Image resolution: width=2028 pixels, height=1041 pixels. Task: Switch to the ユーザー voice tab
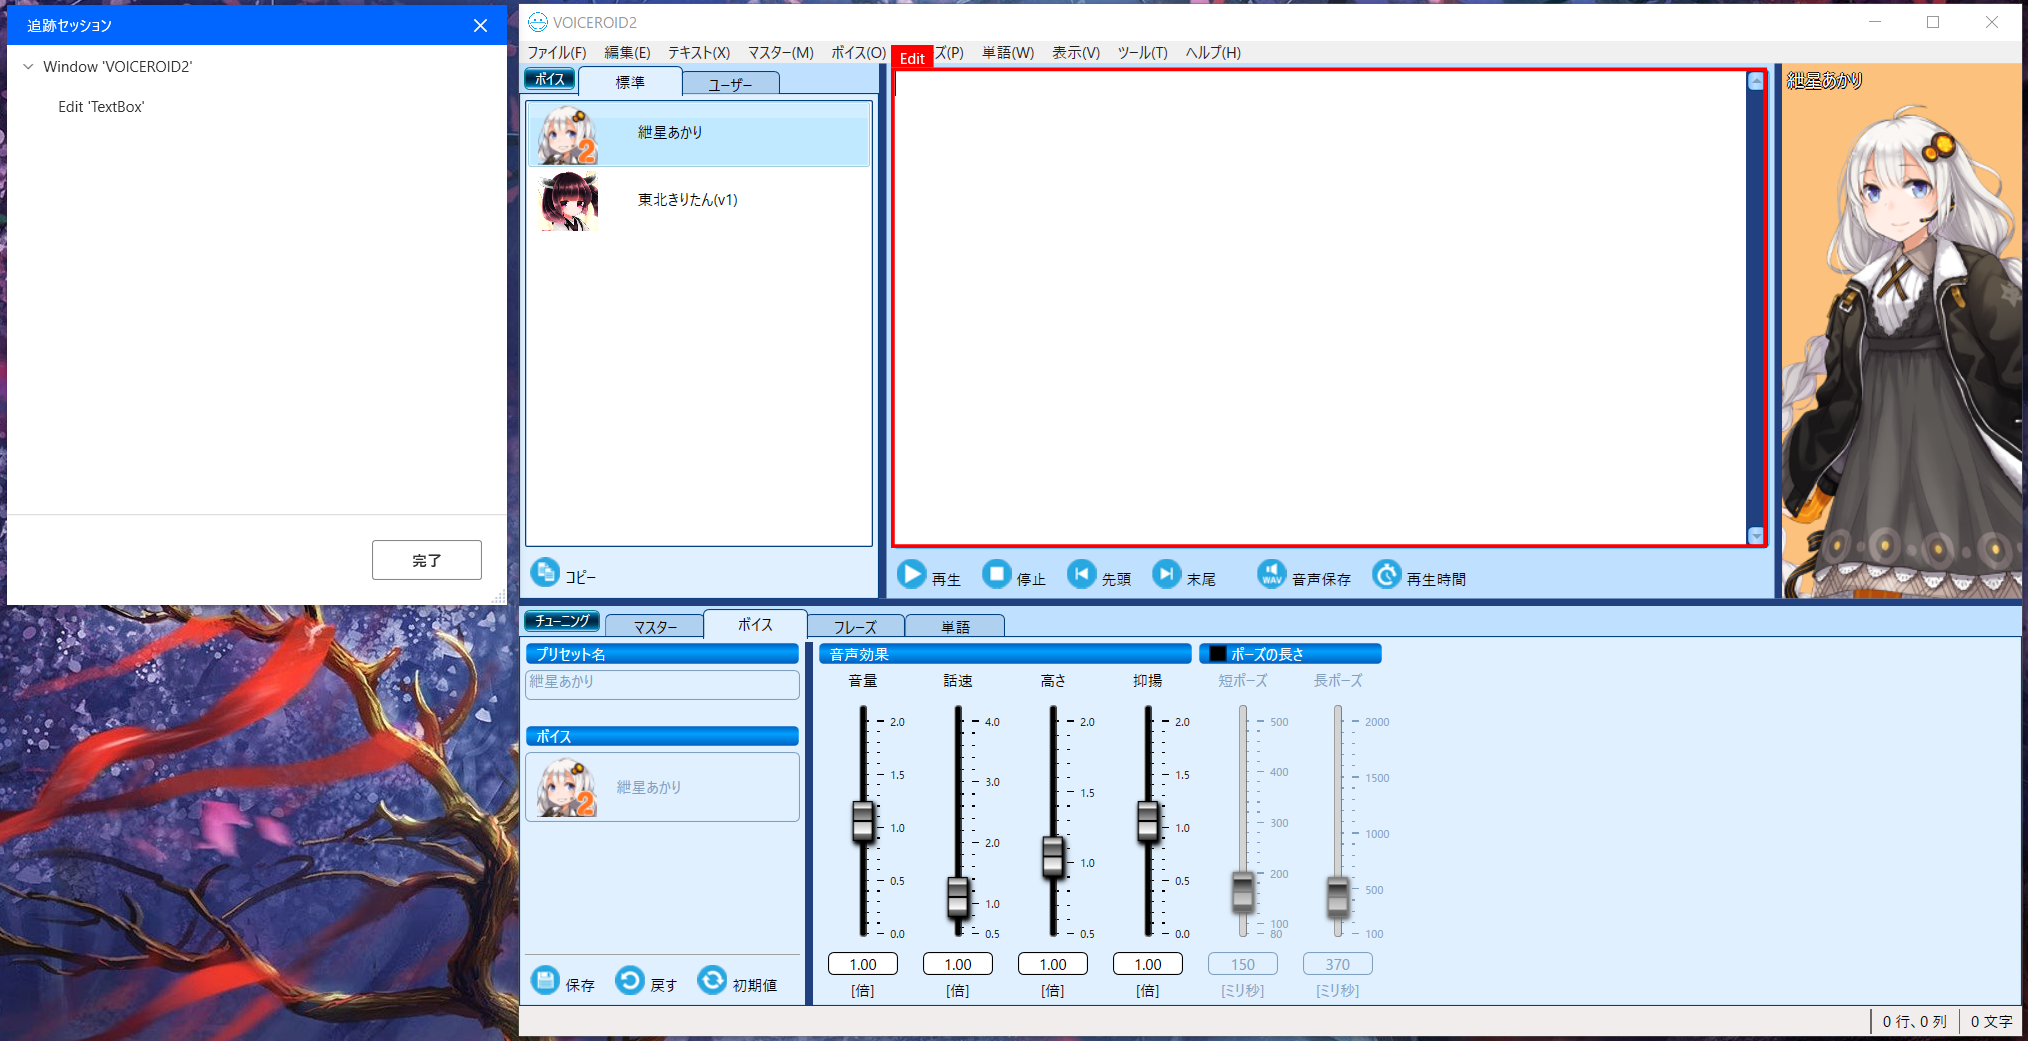tap(730, 84)
